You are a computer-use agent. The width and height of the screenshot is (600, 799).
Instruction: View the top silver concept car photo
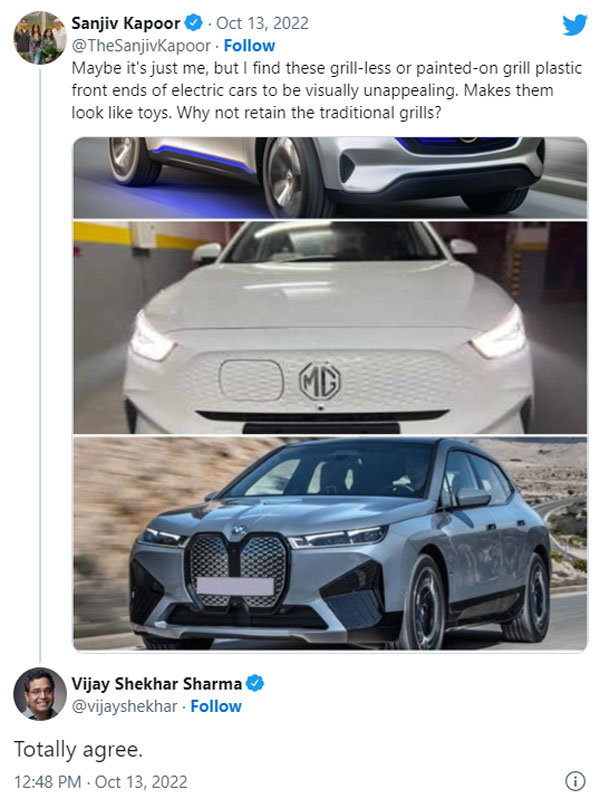pyautogui.click(x=330, y=177)
